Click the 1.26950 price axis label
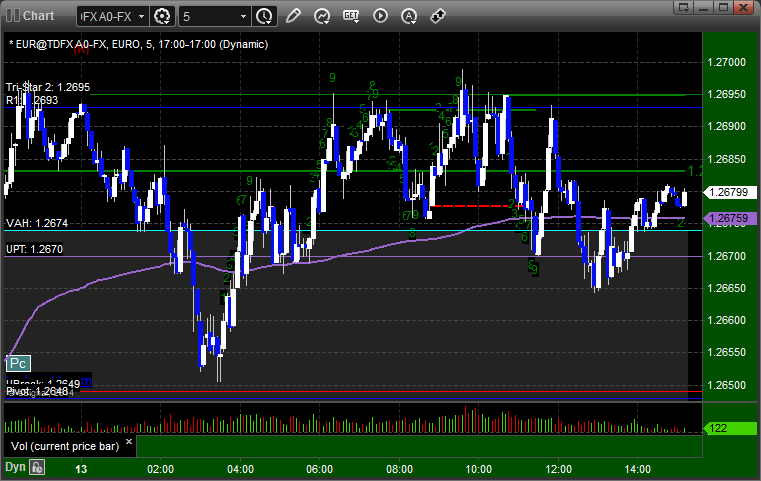The width and height of the screenshot is (761, 481). [727, 94]
